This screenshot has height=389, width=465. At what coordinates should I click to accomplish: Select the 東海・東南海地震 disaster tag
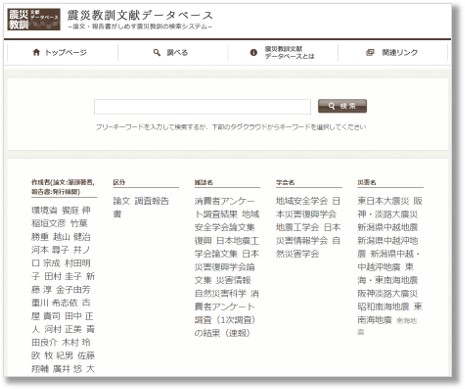[x=388, y=274]
